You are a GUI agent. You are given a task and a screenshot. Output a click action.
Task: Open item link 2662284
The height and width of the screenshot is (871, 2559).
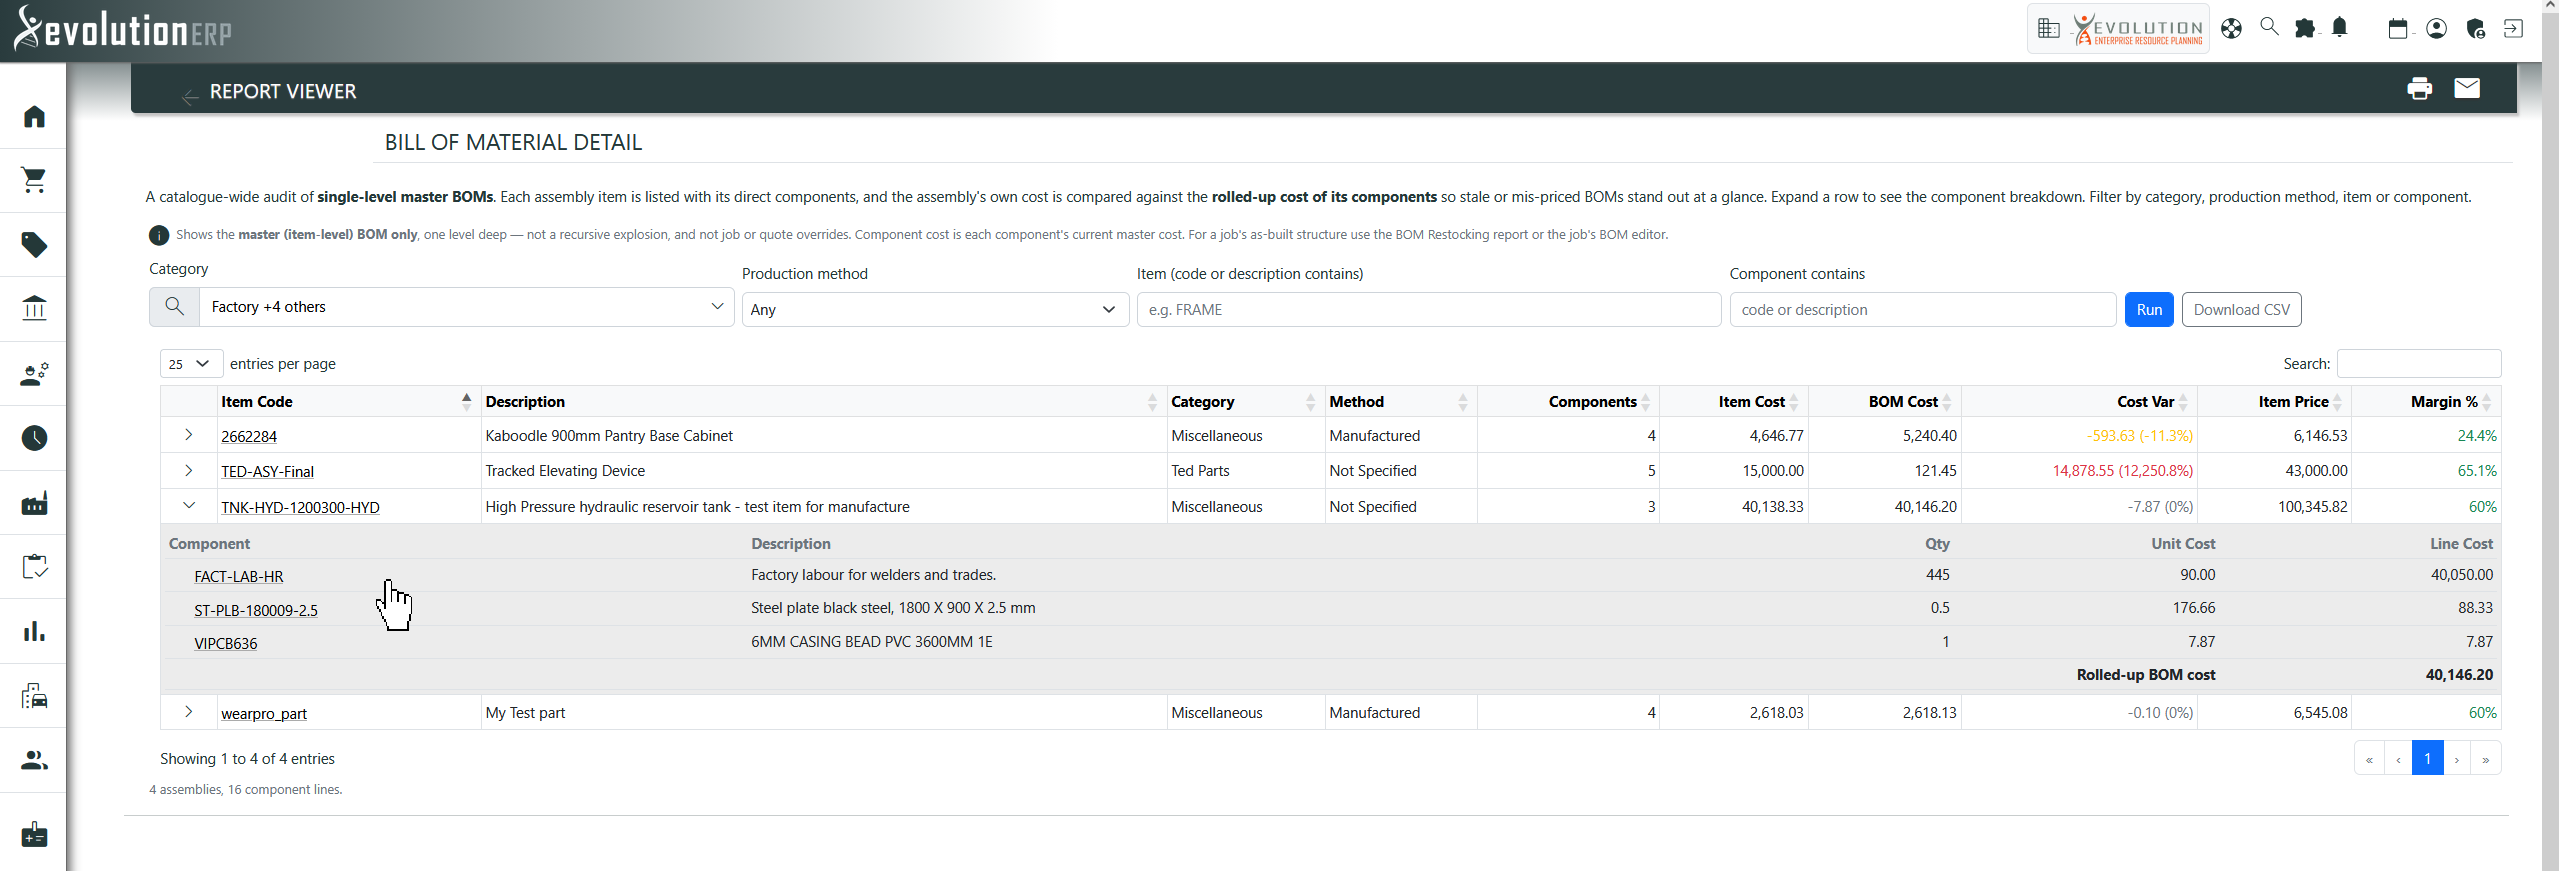point(249,437)
